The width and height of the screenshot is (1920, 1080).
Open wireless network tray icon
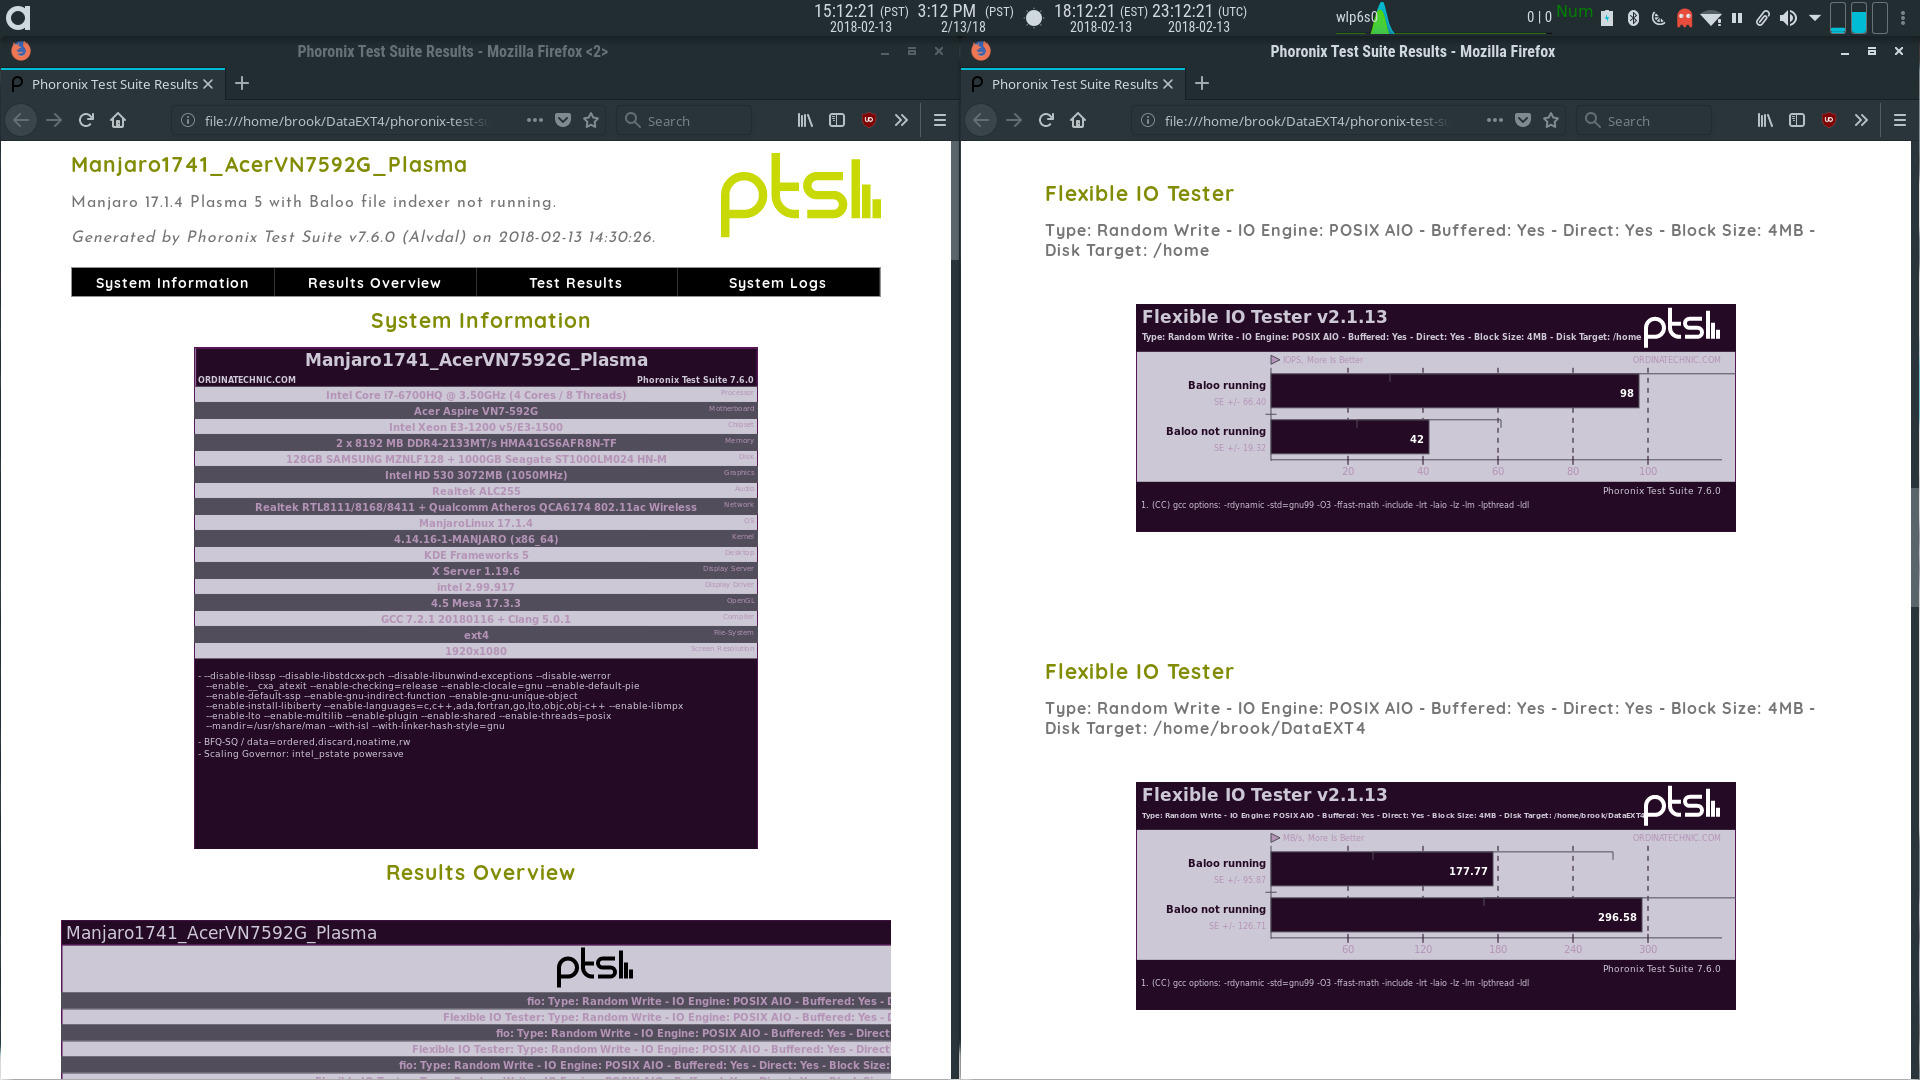point(1711,17)
